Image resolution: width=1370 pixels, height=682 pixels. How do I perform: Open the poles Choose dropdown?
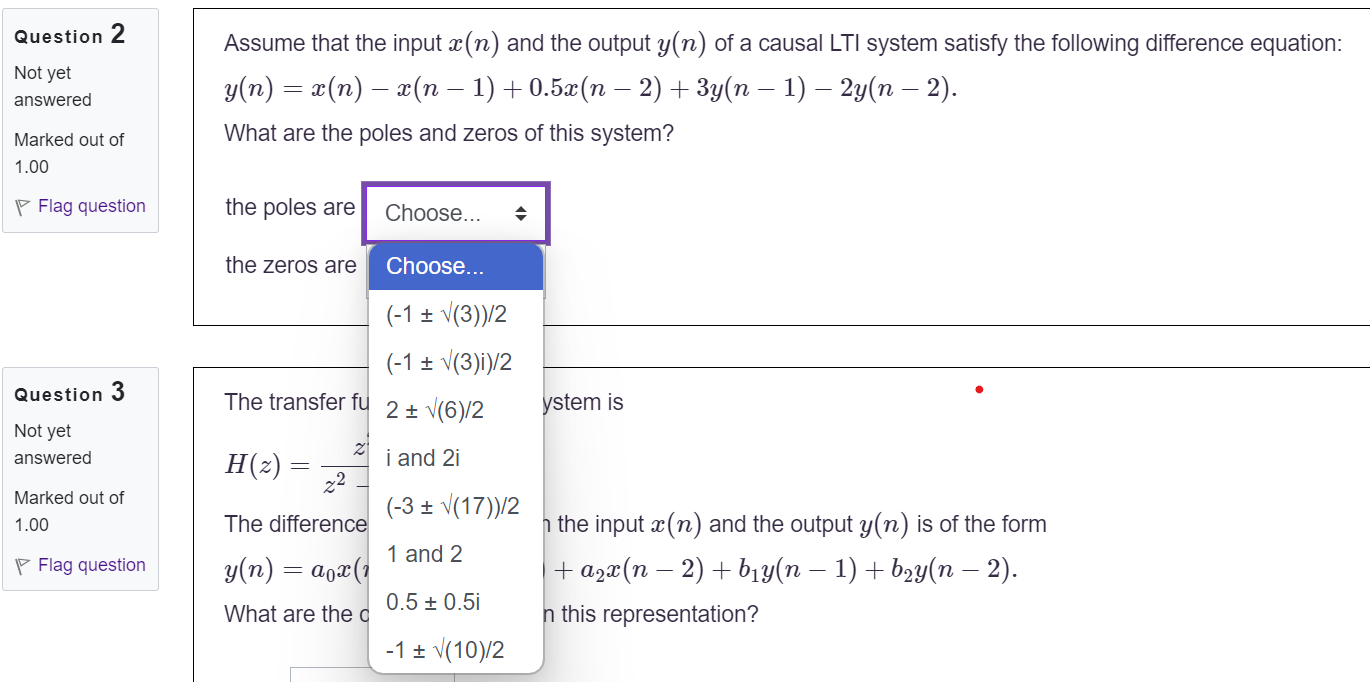click(455, 212)
